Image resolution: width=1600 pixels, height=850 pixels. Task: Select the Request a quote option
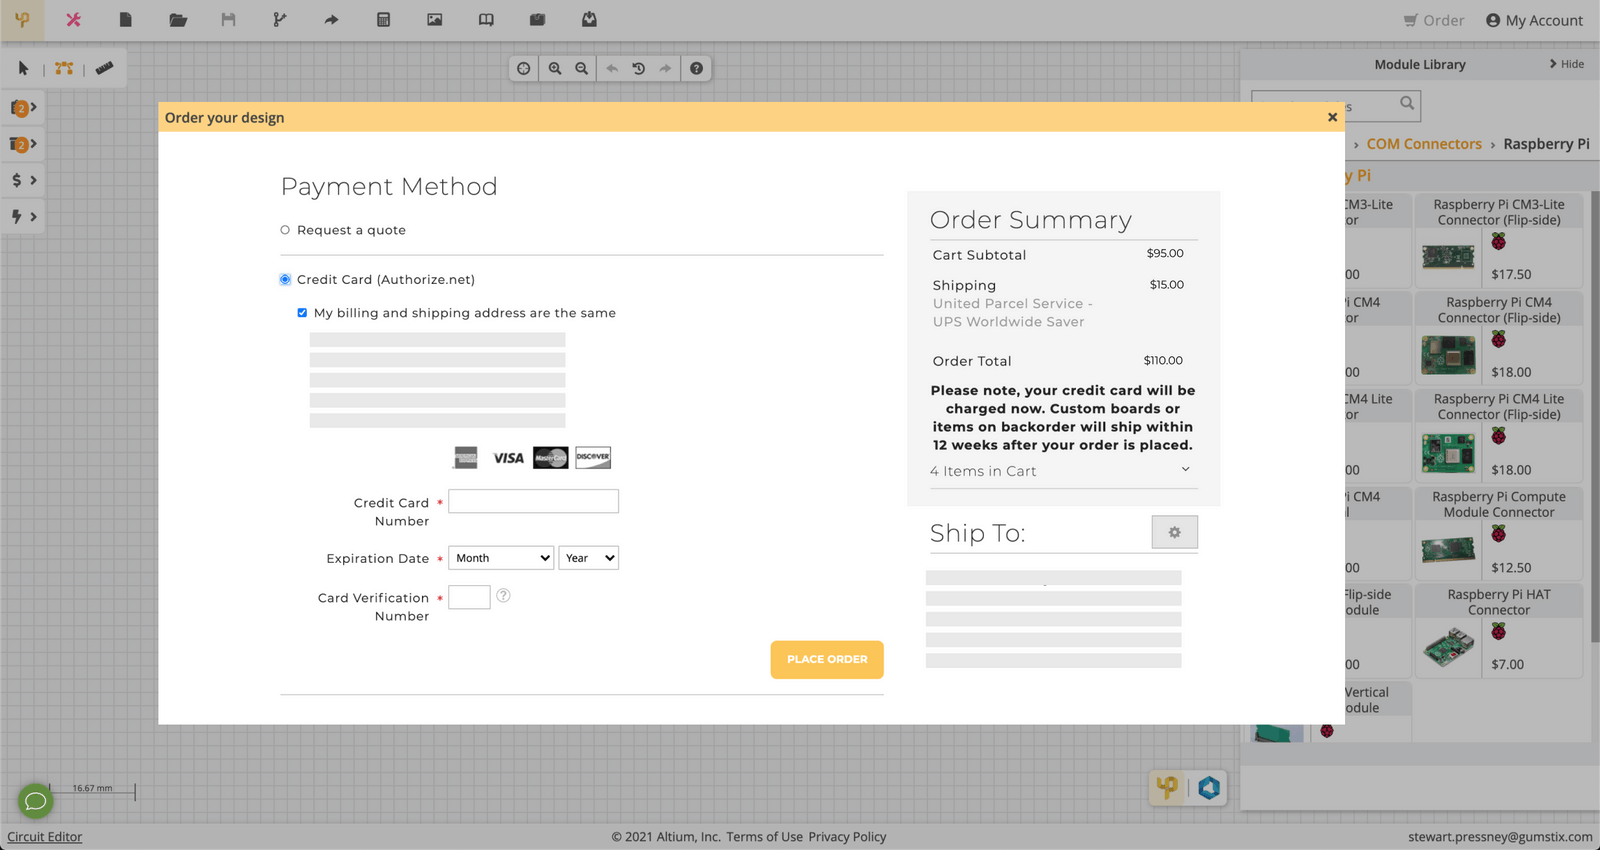(x=285, y=230)
